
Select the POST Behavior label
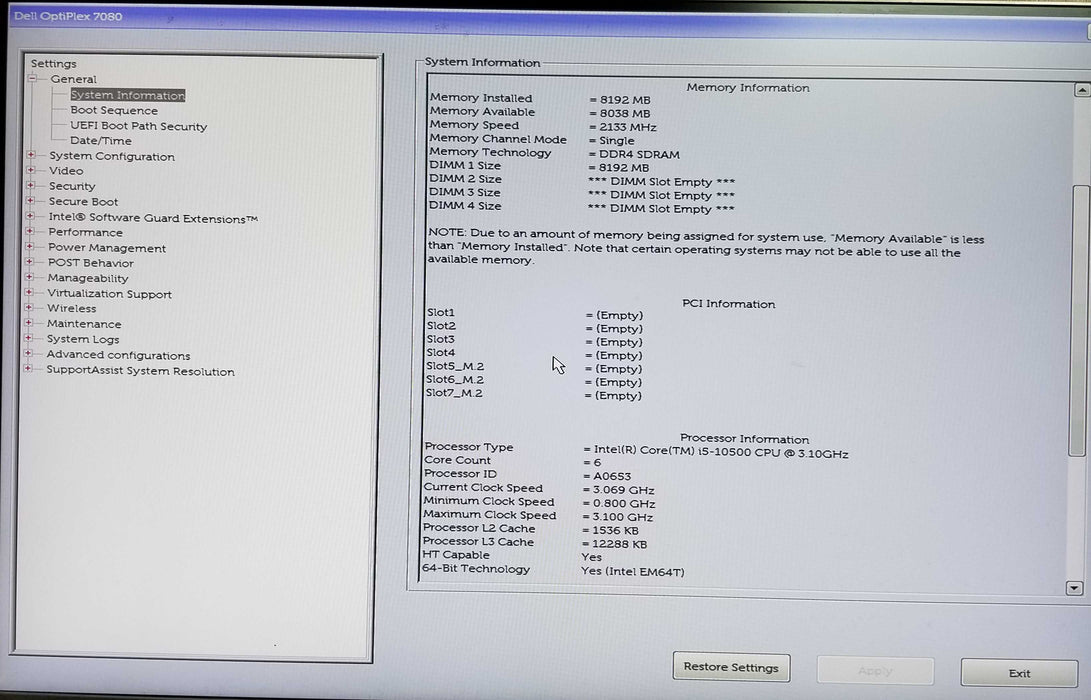point(90,263)
